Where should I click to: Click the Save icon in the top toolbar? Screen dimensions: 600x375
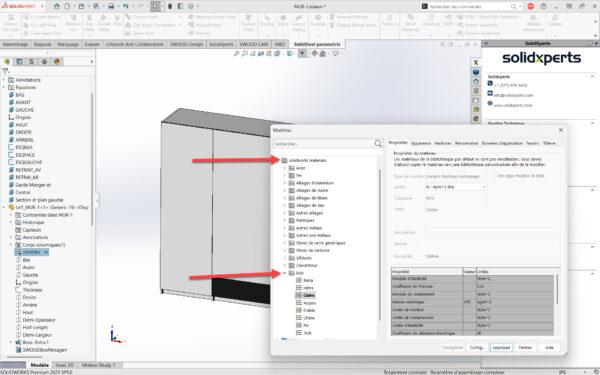pyautogui.click(x=96, y=6)
